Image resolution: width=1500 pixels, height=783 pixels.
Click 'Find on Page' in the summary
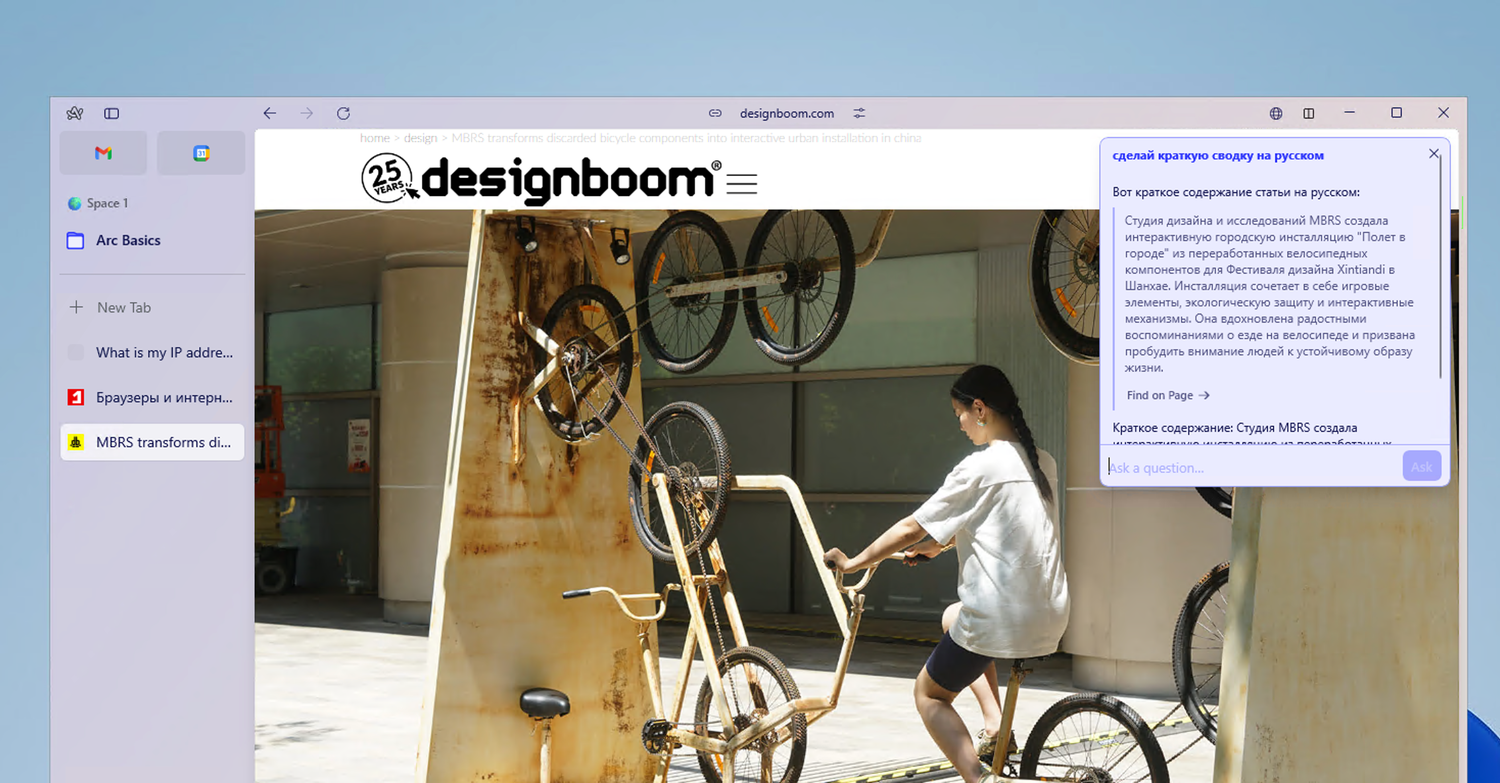(1168, 395)
